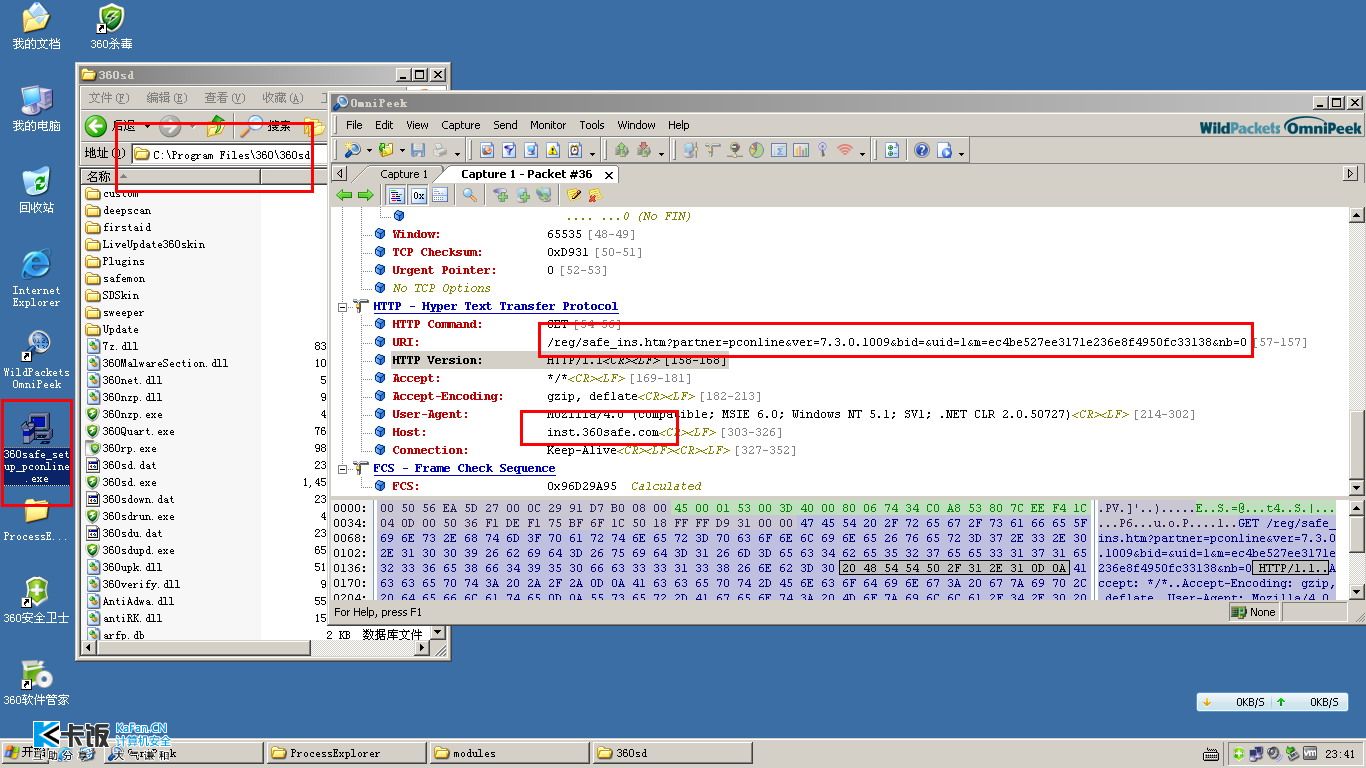Click the Search button in 360sd window

click(266, 126)
